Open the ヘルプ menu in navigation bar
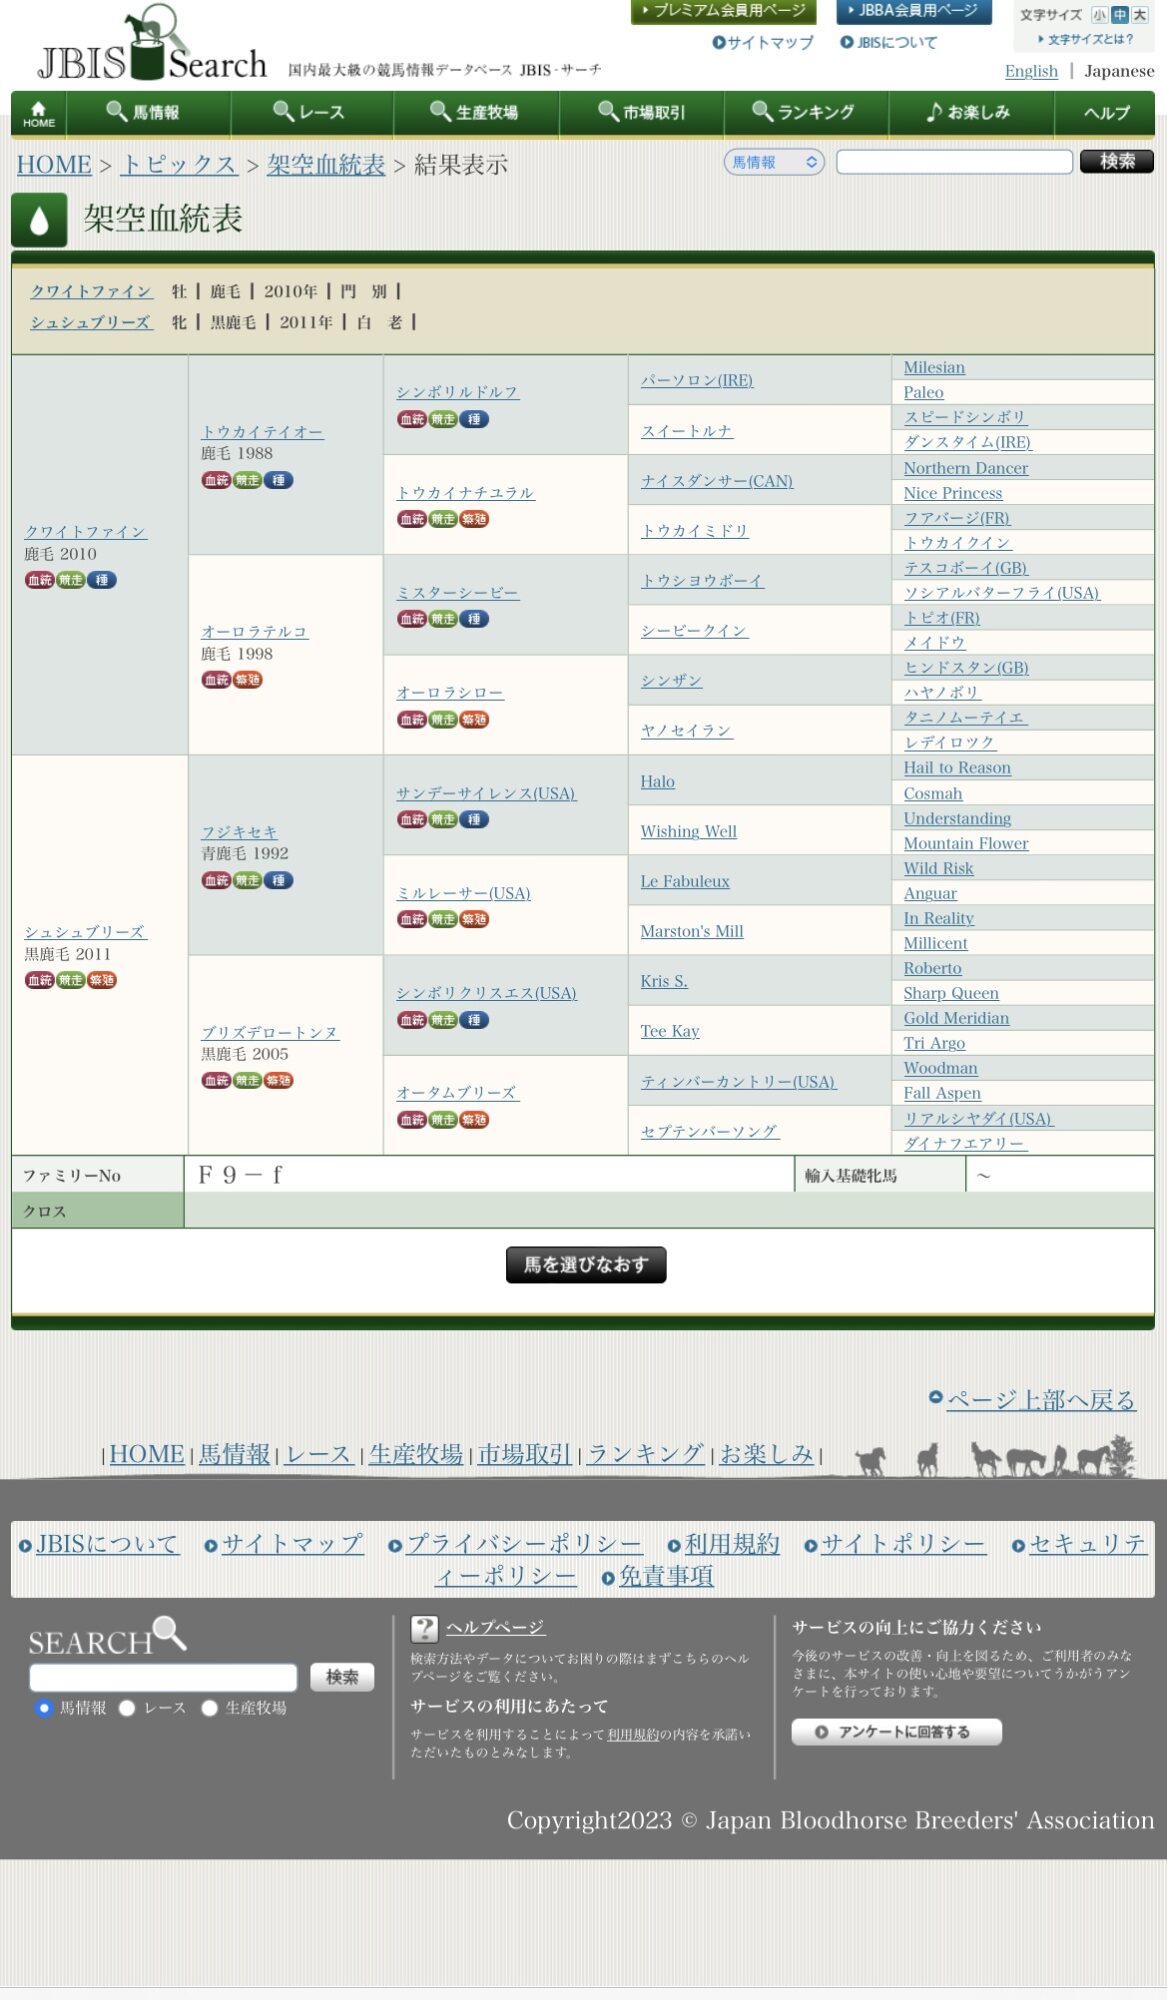1167x2000 pixels. point(1106,113)
